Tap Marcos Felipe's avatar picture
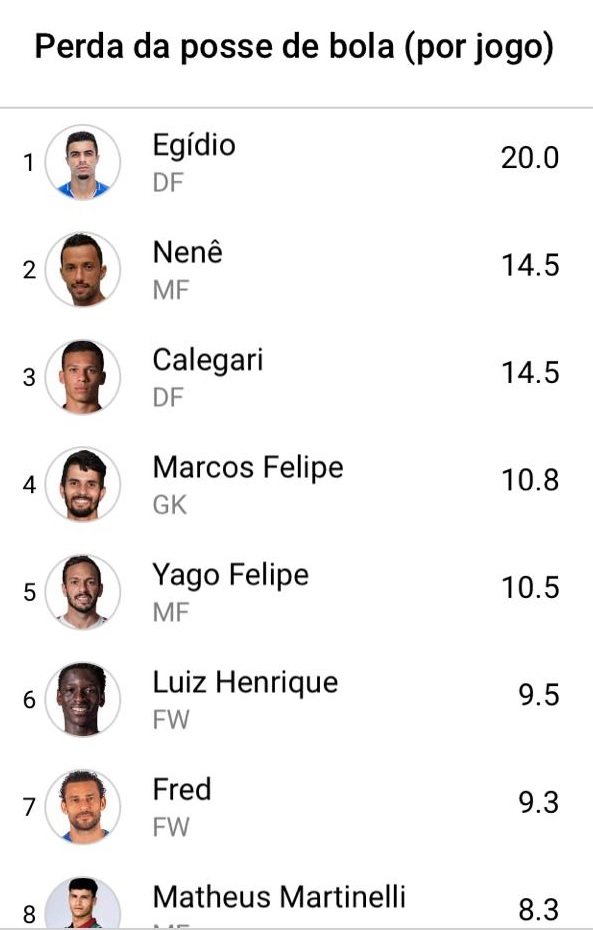The height and width of the screenshot is (930, 593). pos(83,484)
